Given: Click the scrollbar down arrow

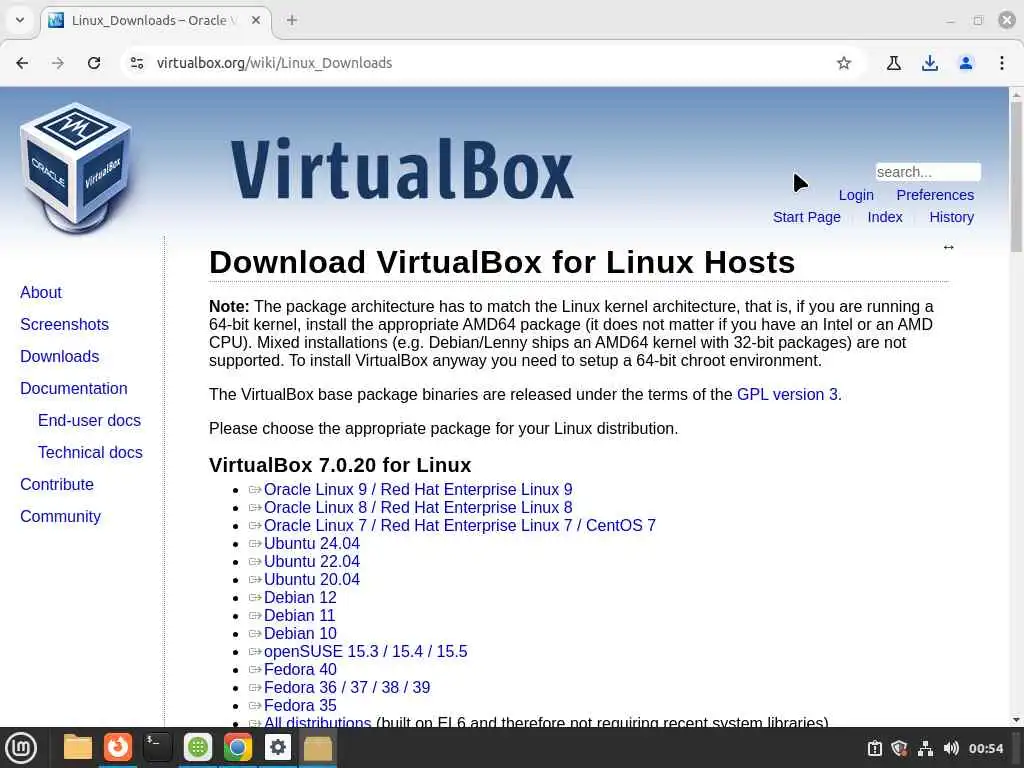Looking at the screenshot, I should (1016, 720).
